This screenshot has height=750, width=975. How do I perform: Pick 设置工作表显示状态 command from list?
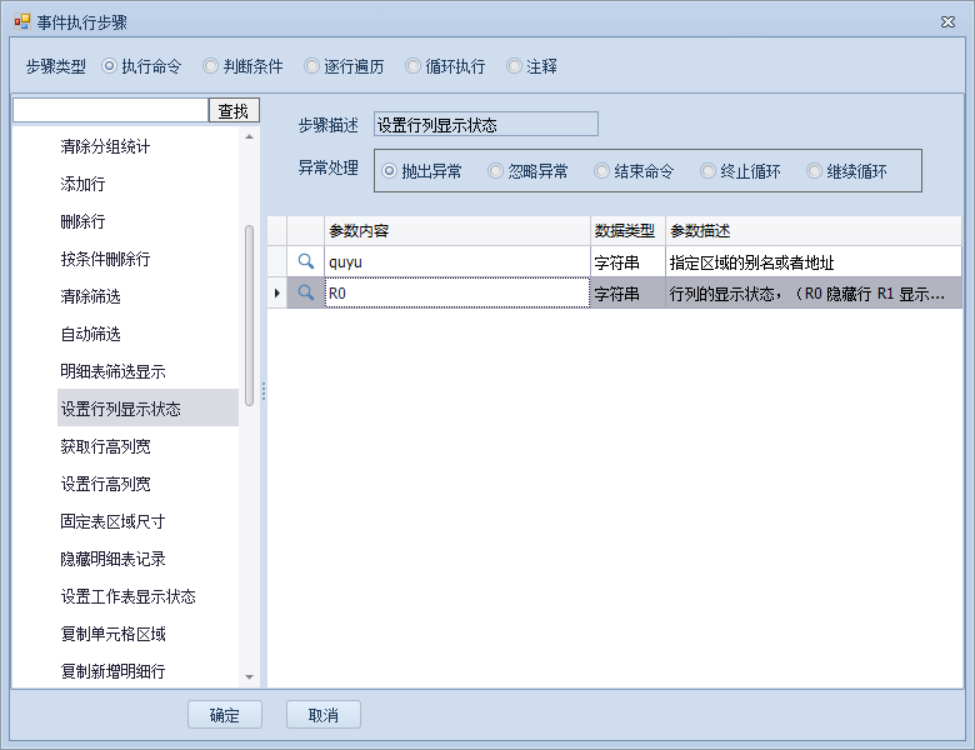128,596
